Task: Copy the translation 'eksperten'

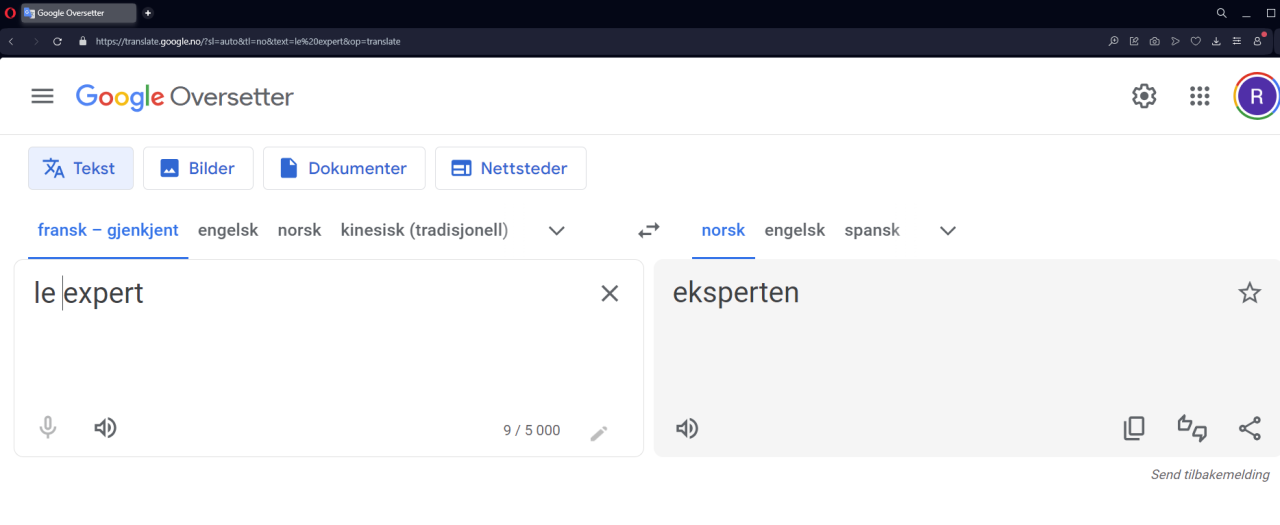Action: 1134,429
